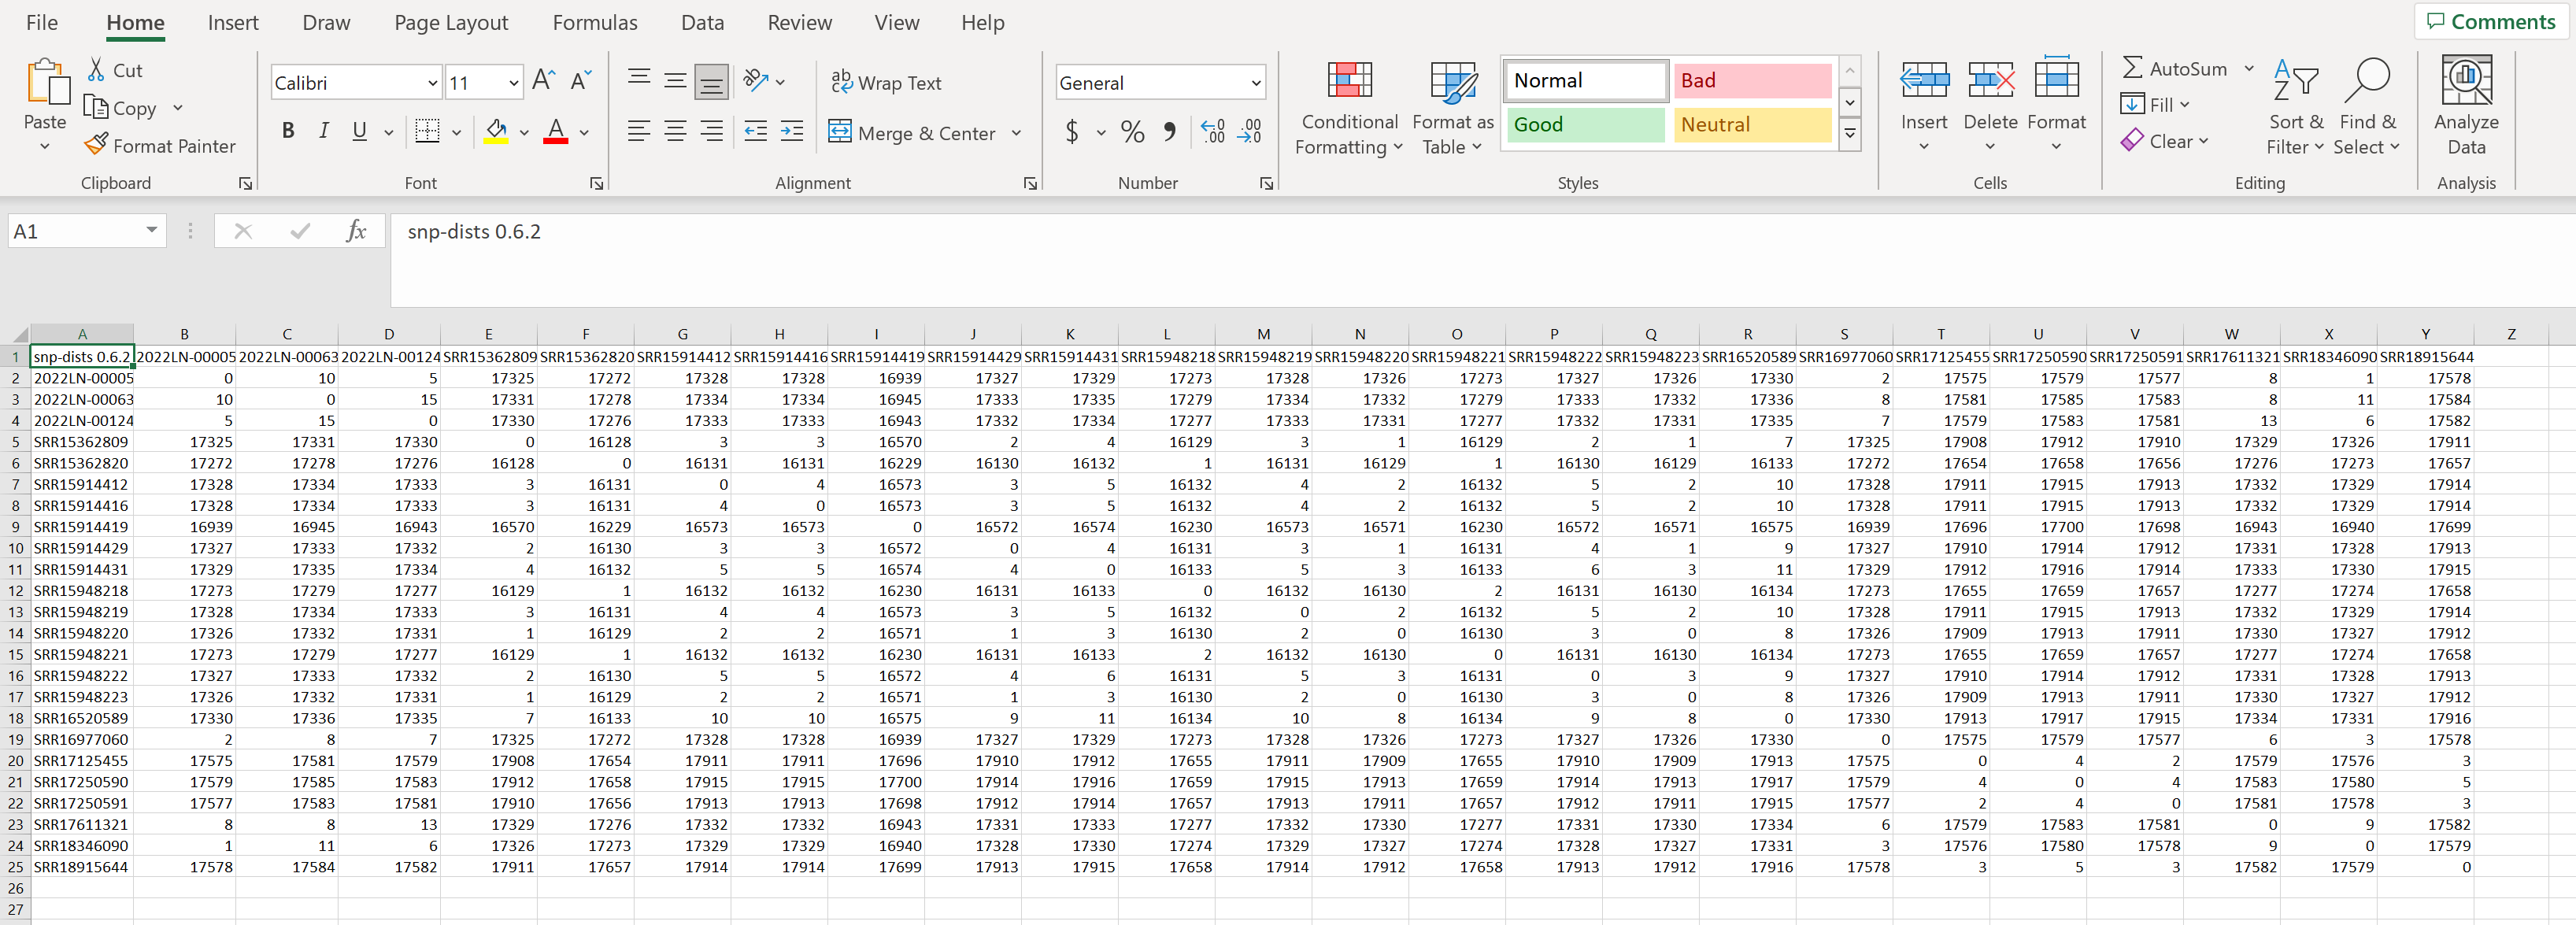Open the number format dropdown
Screen dimensions: 2576x925
(1256, 82)
